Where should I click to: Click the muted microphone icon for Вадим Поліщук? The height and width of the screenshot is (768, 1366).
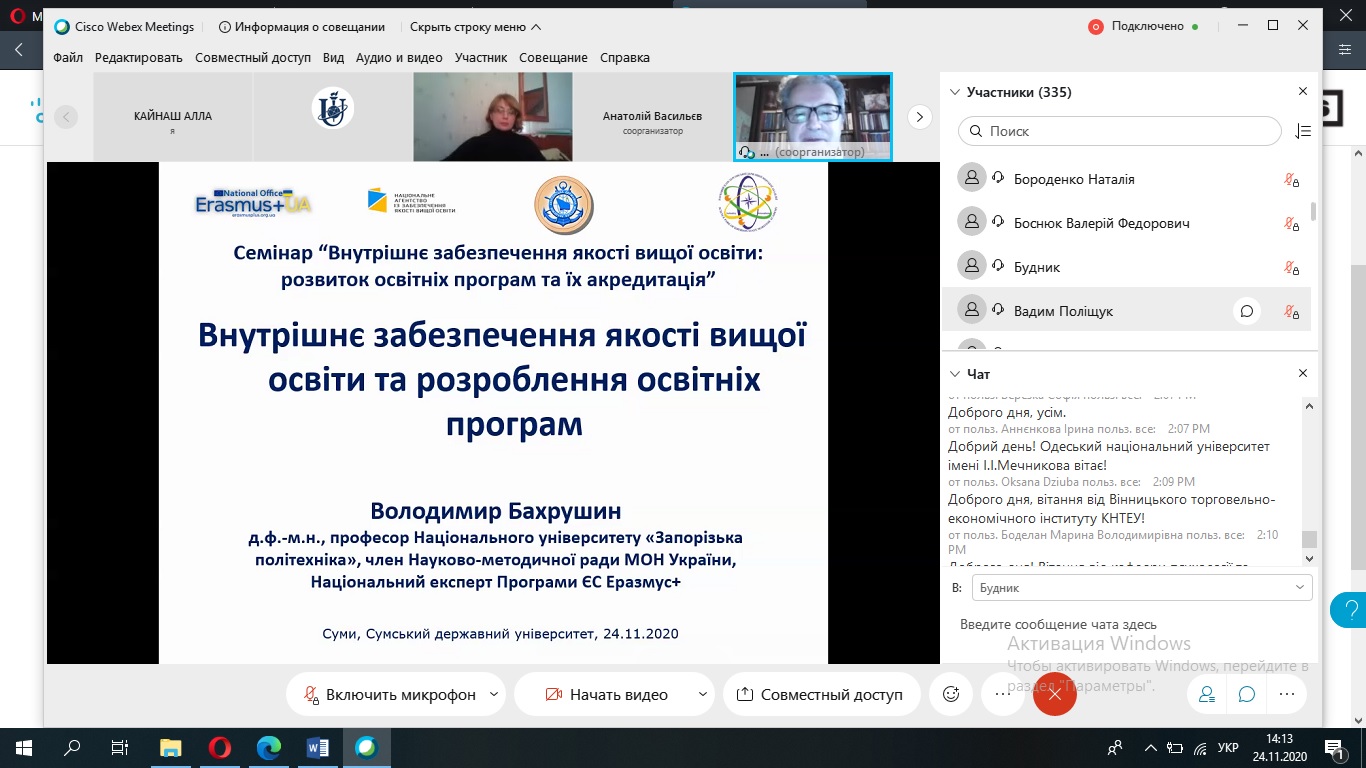(1292, 312)
